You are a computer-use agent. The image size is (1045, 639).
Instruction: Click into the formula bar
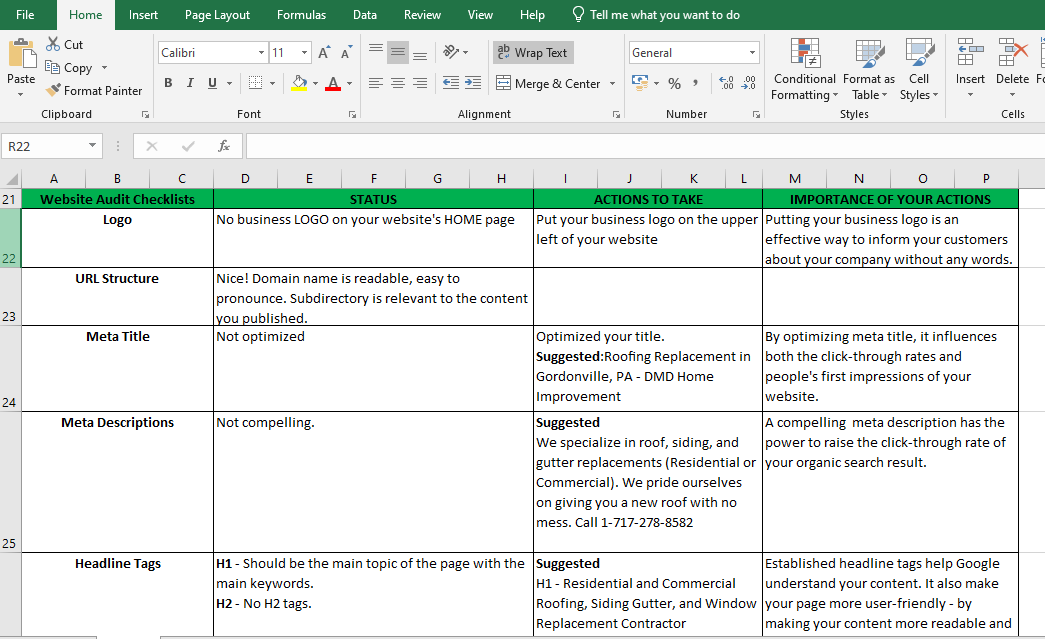click(x=645, y=146)
